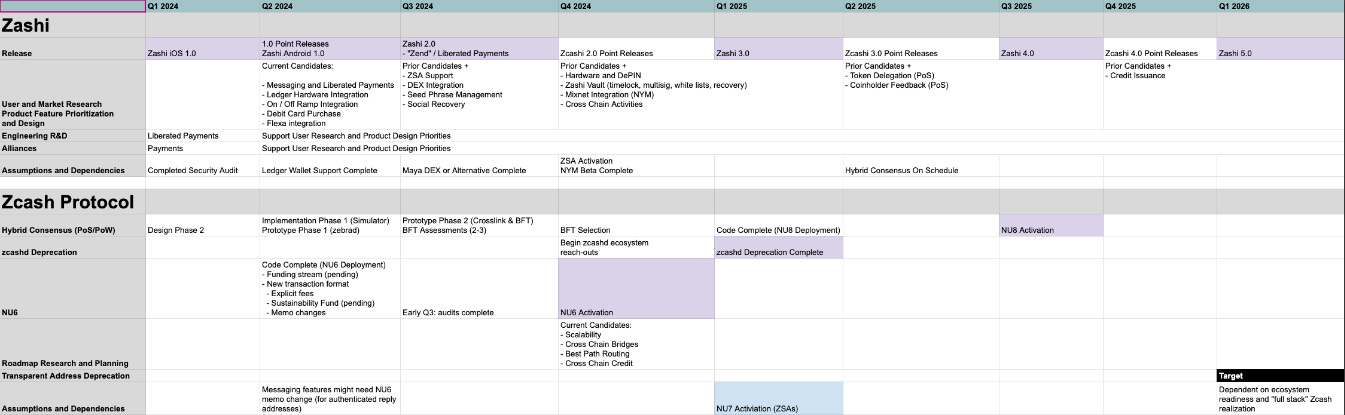Click the NU8 Activation cell
The height and width of the screenshot is (415, 1345).
1050,225
